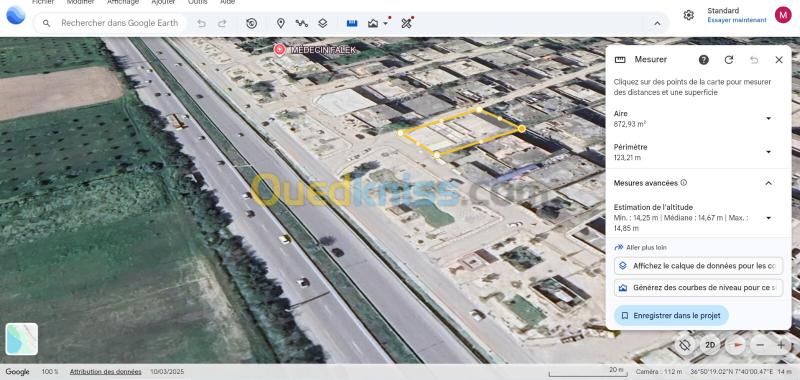Select the draw path or polygon tool
The width and height of the screenshot is (800, 380).
(302, 23)
